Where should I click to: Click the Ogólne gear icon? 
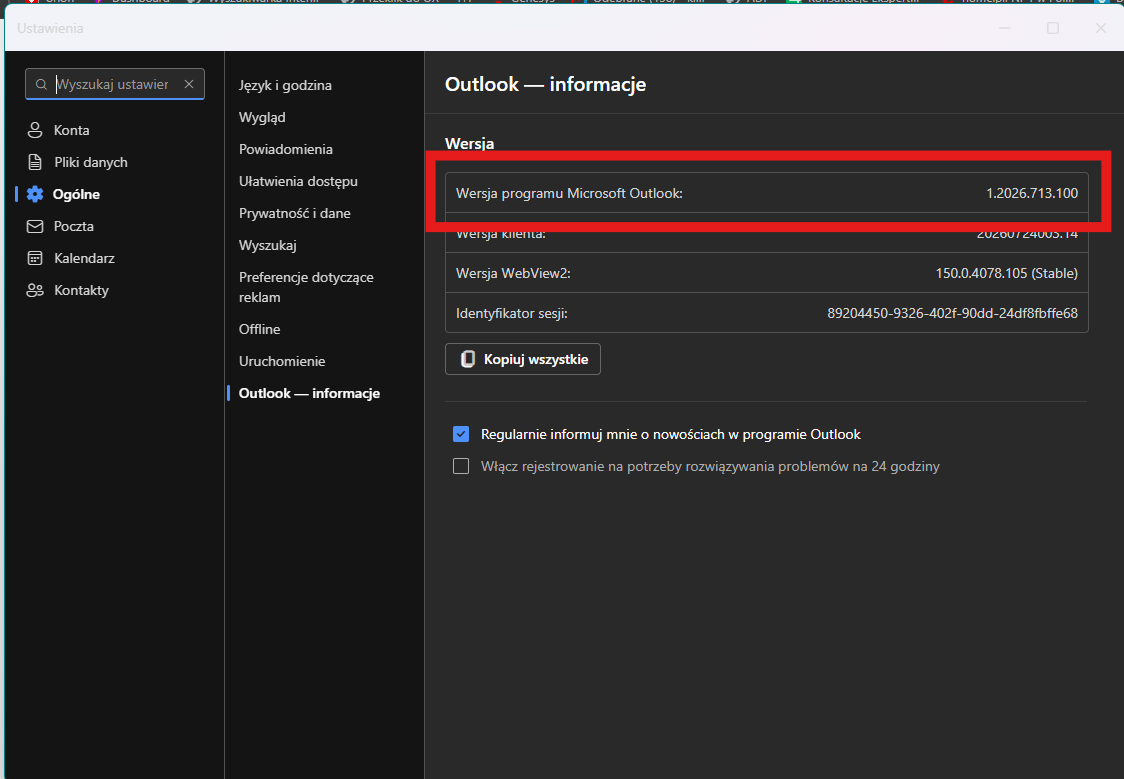pos(34,194)
